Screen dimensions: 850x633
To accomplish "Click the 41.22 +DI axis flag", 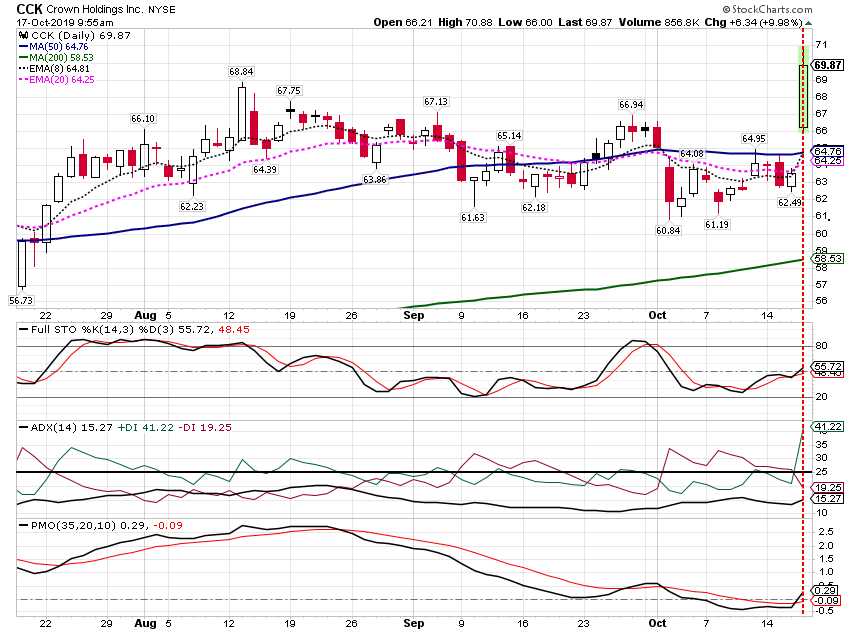I will [827, 427].
